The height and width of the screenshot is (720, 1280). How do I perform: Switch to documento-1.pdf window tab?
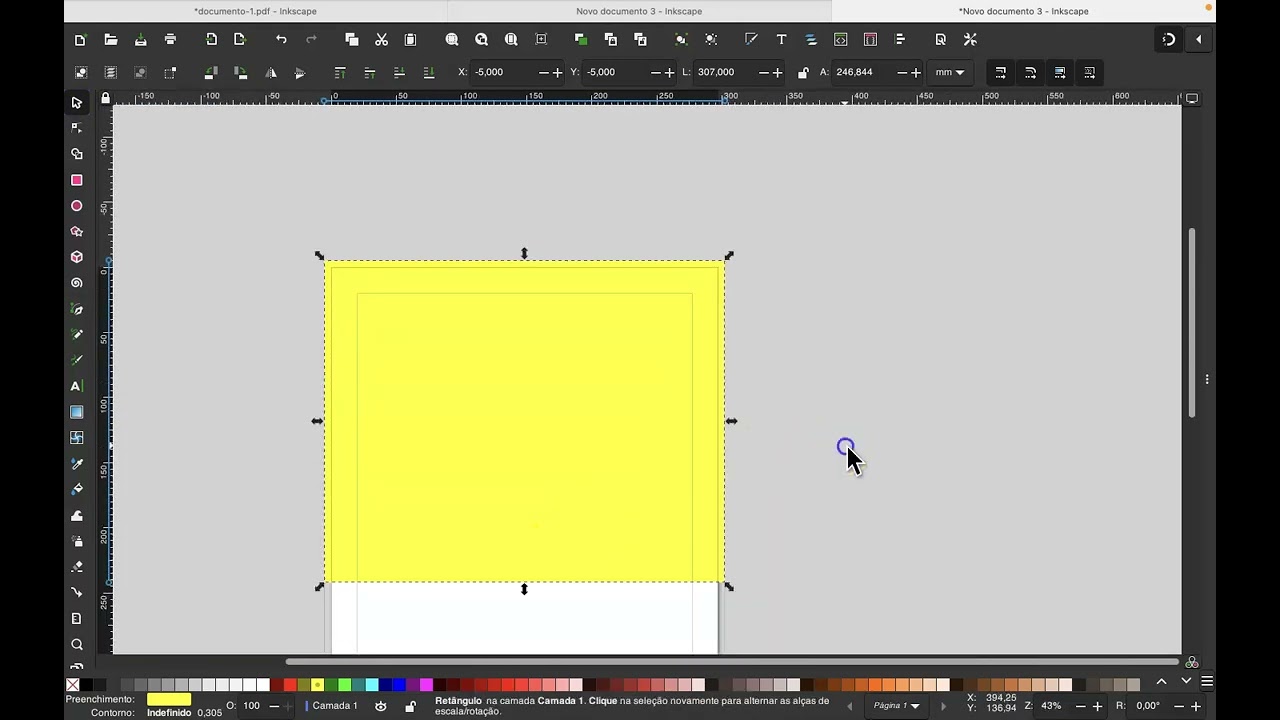point(255,11)
